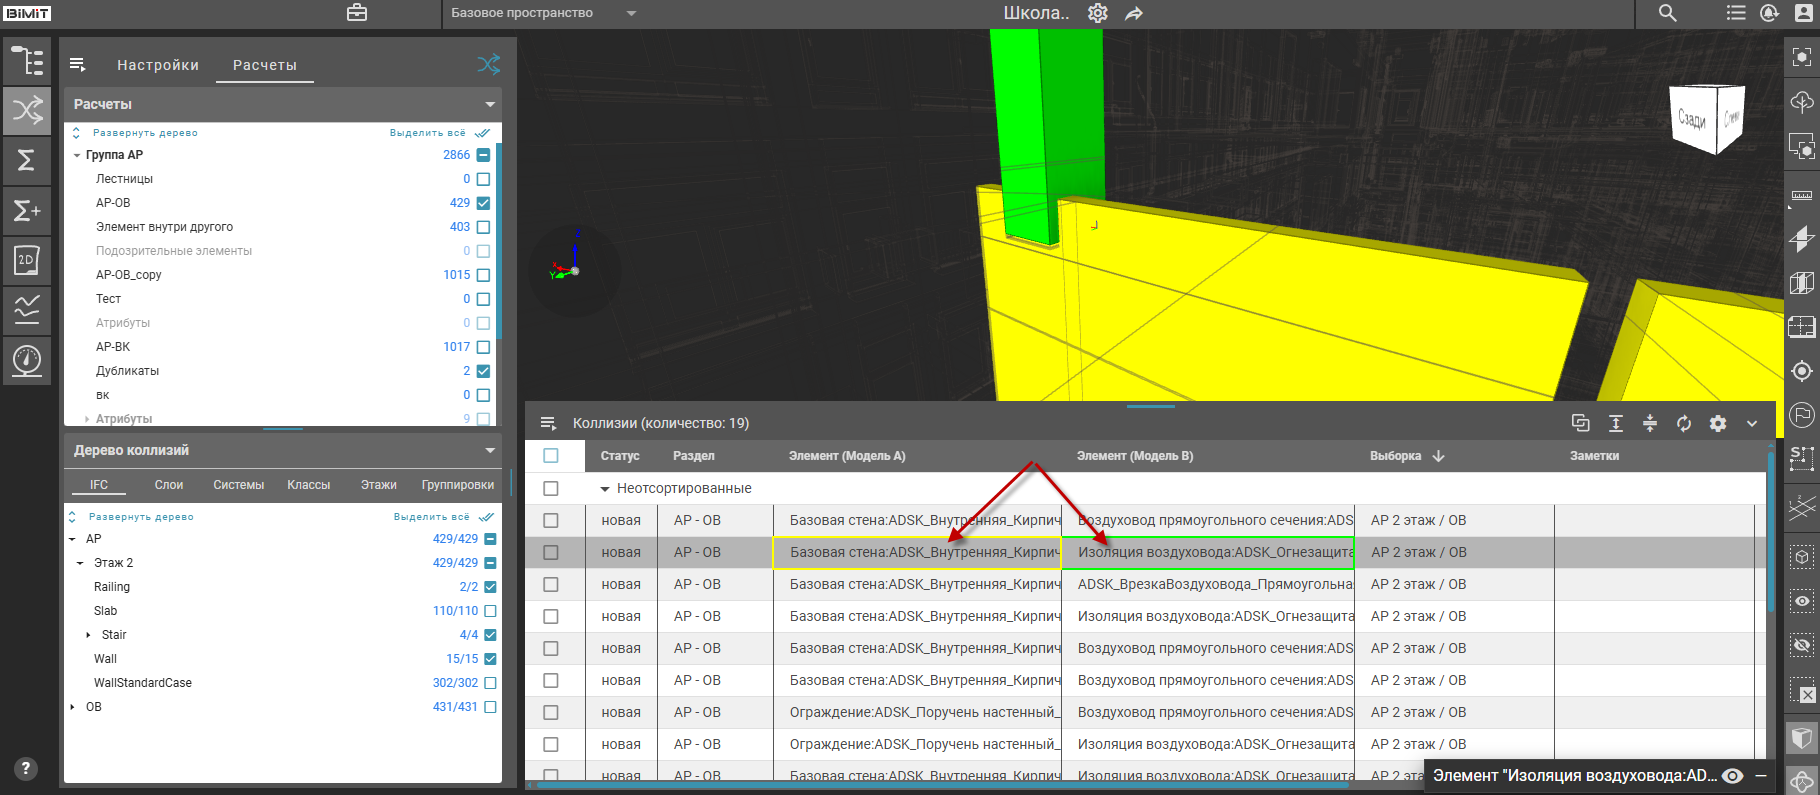The height and width of the screenshot is (795, 1820).
Task: Click the share arrow next to project name
Action: 1134,14
